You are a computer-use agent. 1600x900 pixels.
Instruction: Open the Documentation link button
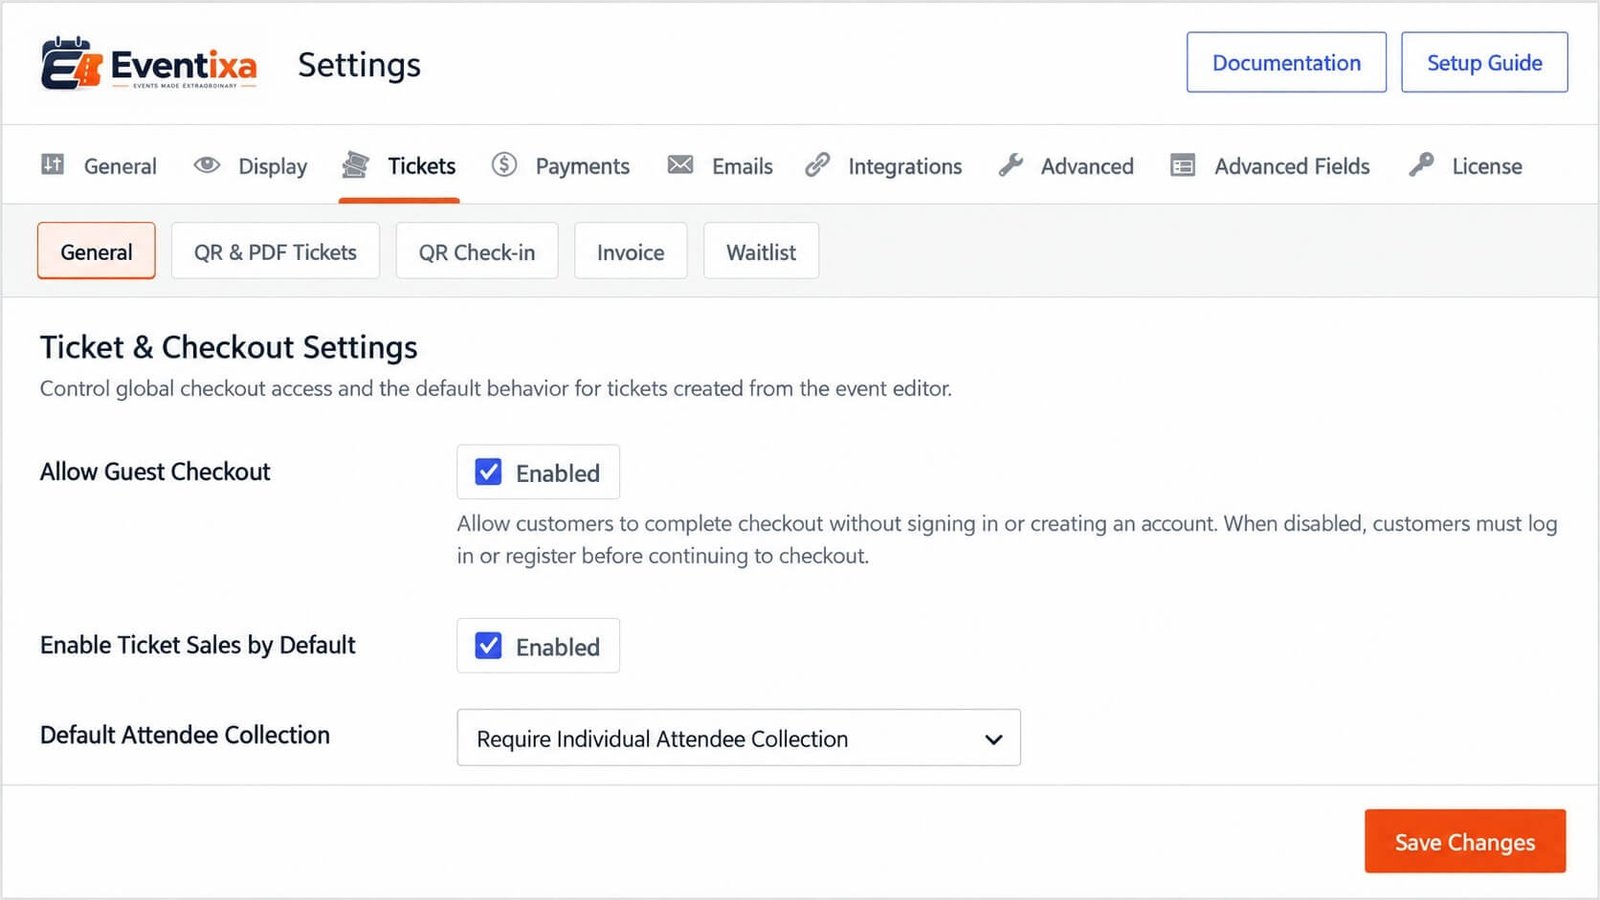coord(1286,63)
